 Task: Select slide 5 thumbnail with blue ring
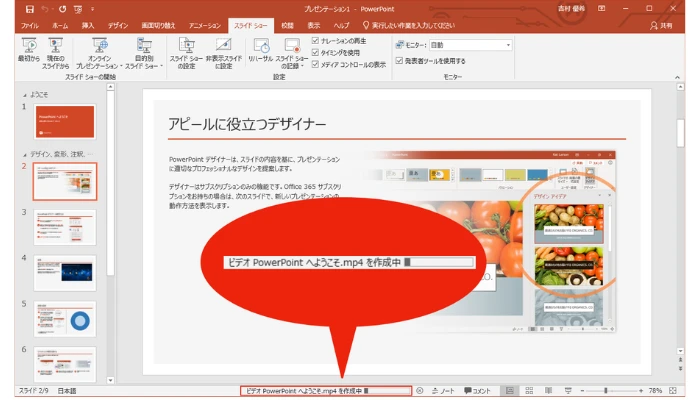point(65,319)
